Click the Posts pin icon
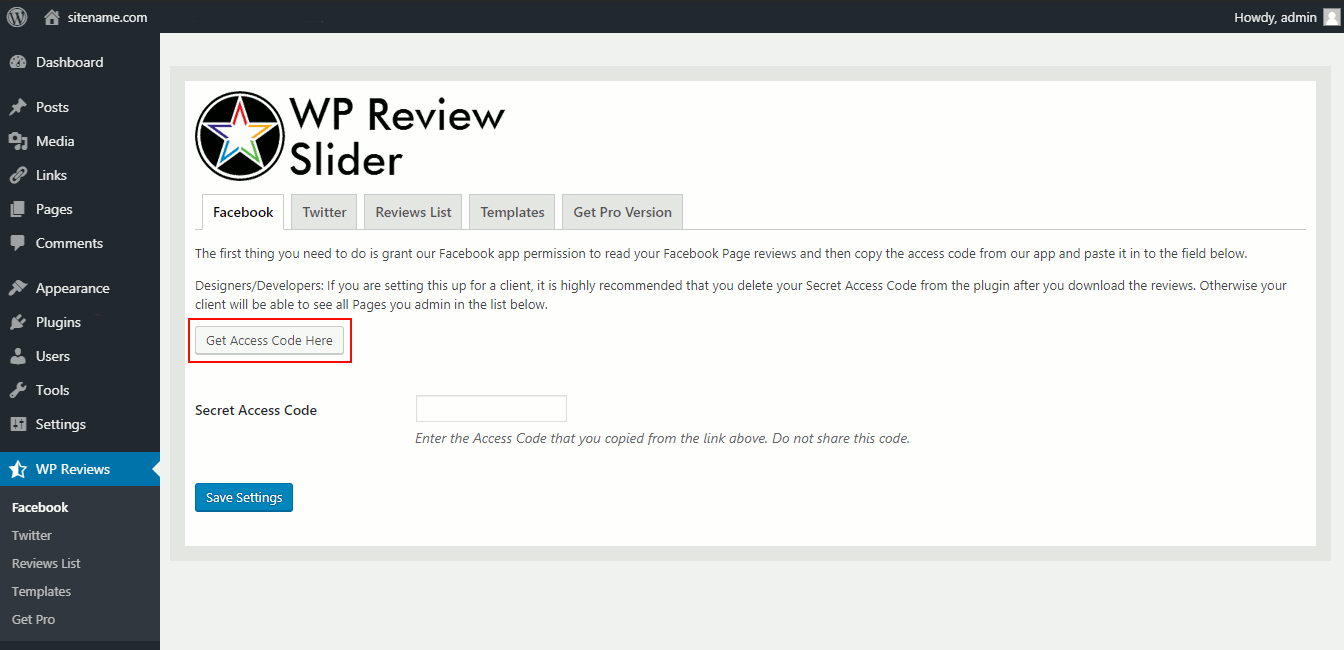Image resolution: width=1344 pixels, height=650 pixels. (x=18, y=107)
